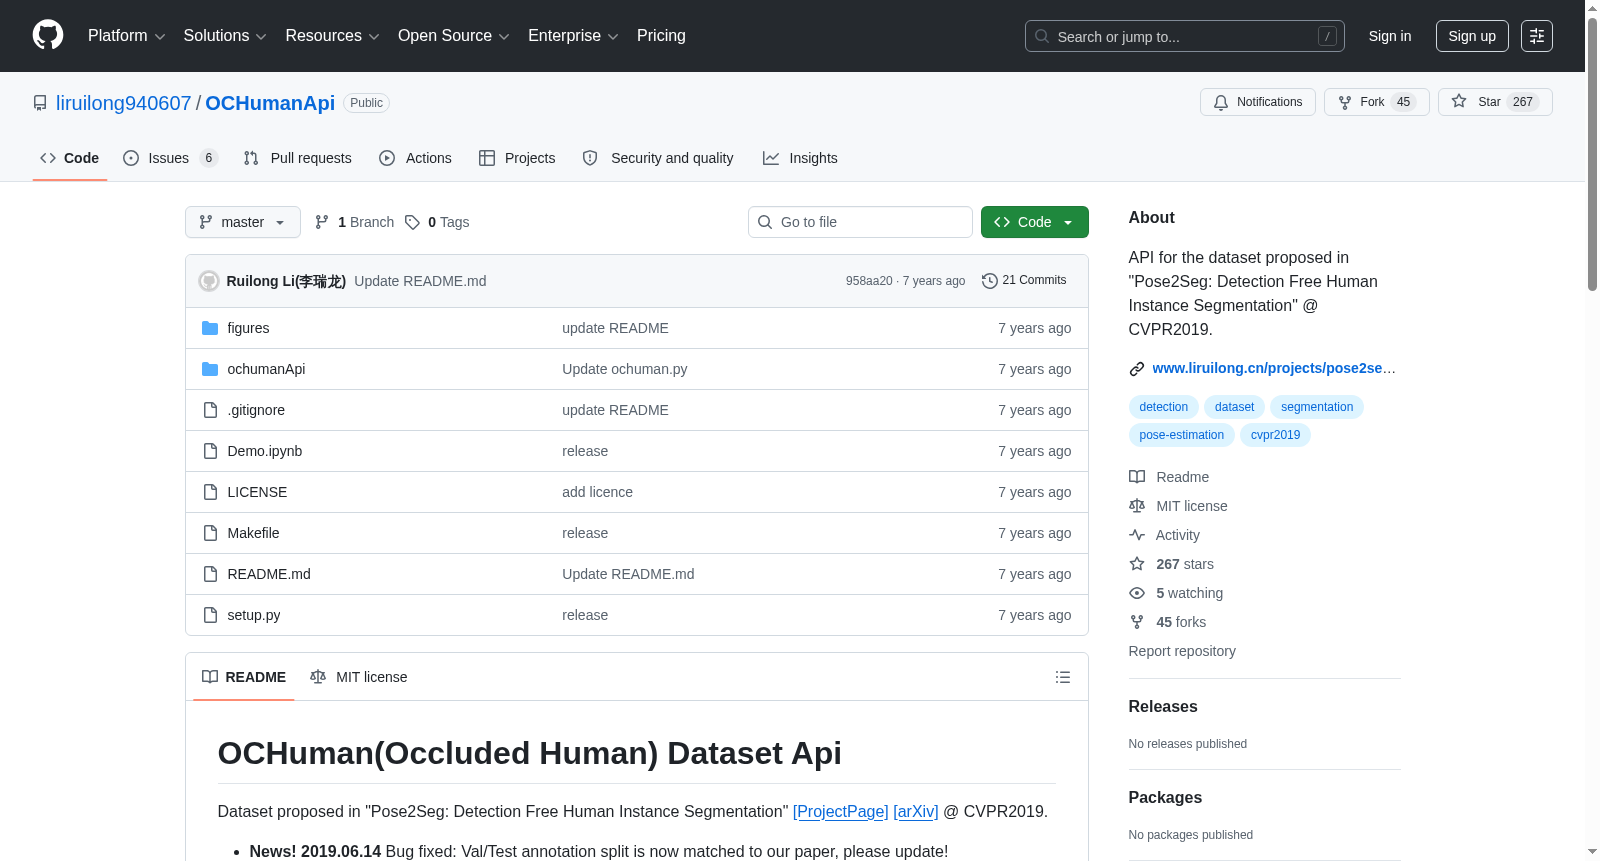Click the LICENSE file icon

tap(210, 492)
